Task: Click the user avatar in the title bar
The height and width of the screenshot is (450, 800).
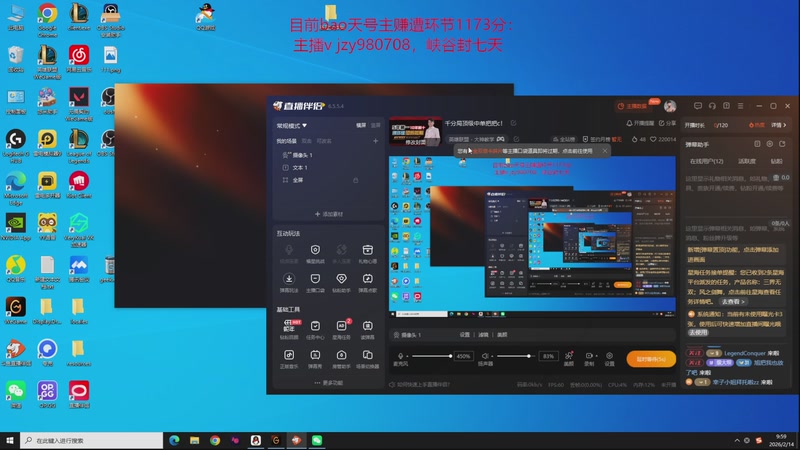Action: point(670,106)
